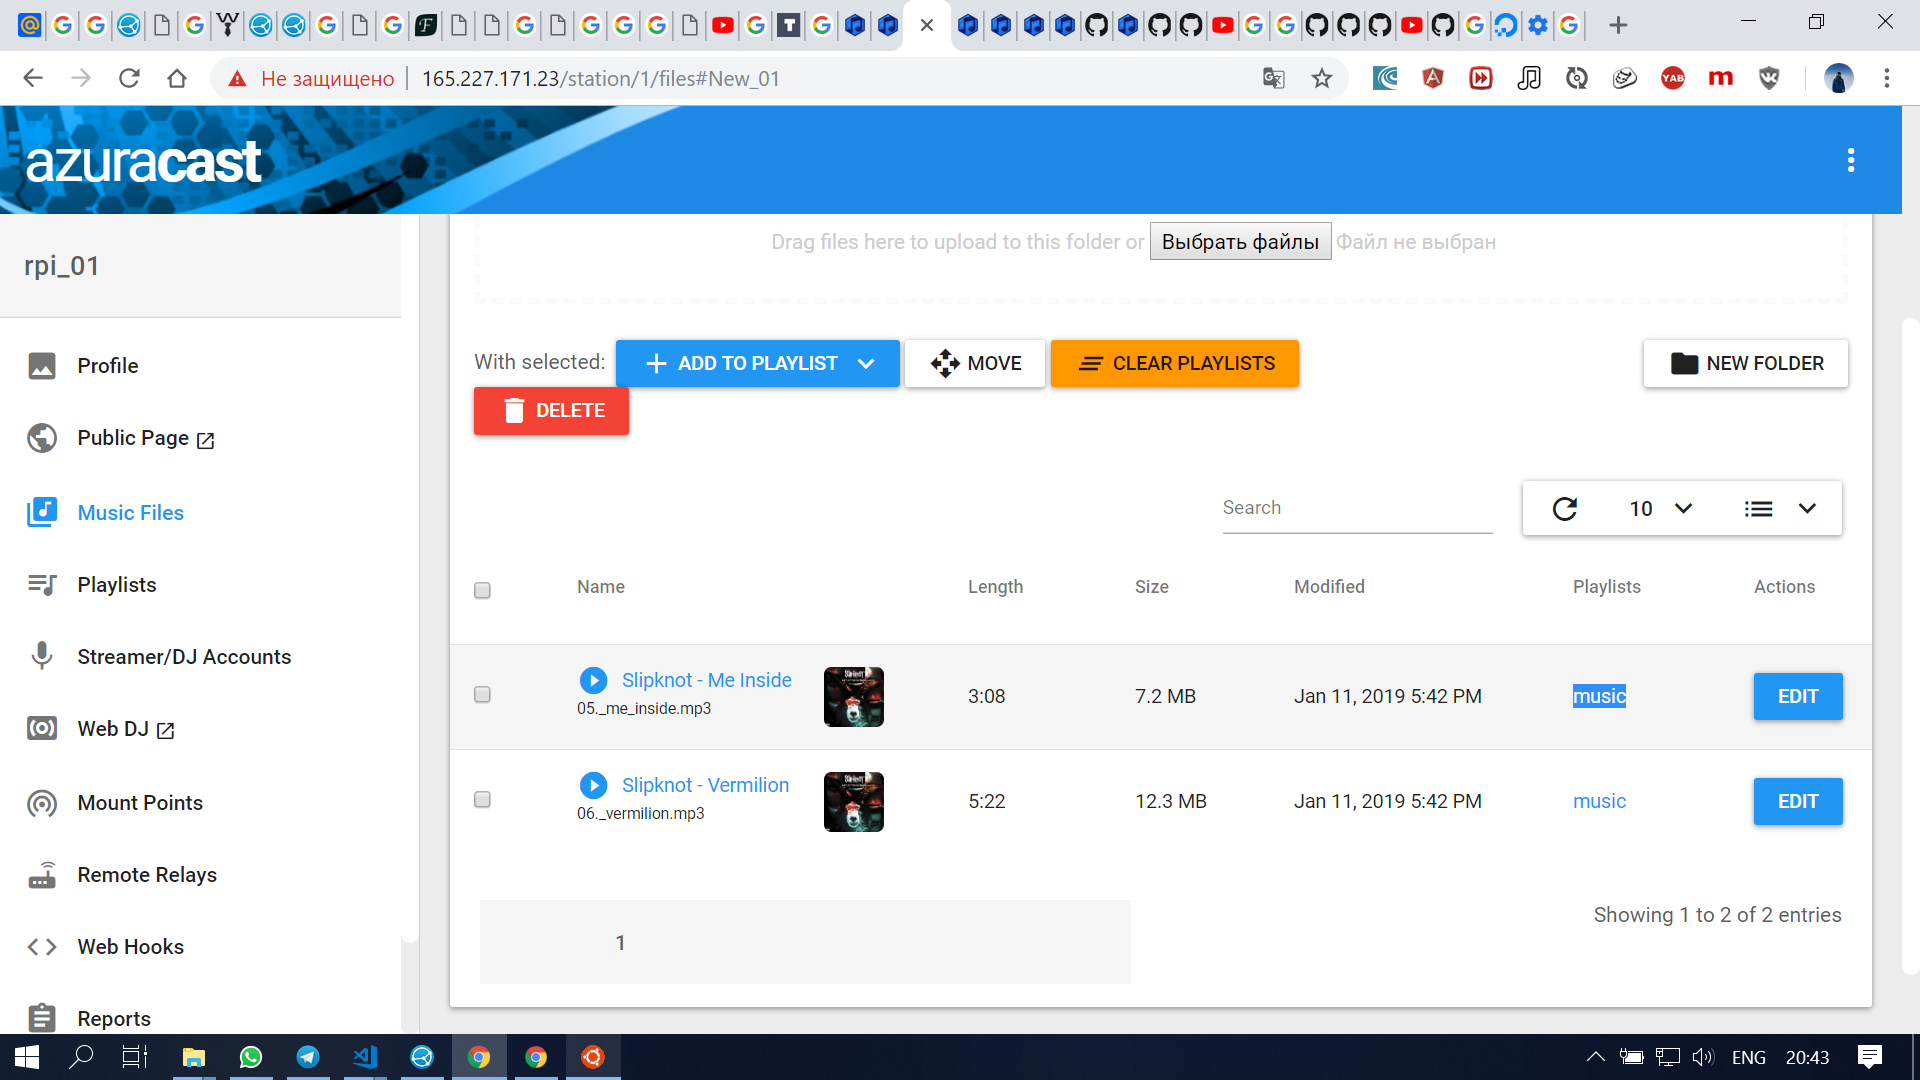The image size is (1920, 1080).
Task: Click the Mount Points icon
Action: 42,802
